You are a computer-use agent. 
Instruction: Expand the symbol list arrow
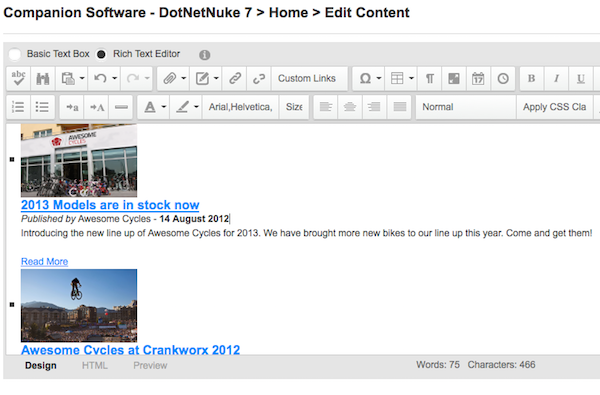click(379, 78)
